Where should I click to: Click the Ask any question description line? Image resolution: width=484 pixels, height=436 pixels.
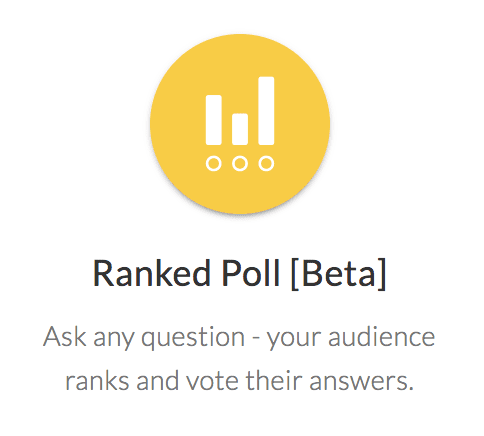click(x=239, y=338)
